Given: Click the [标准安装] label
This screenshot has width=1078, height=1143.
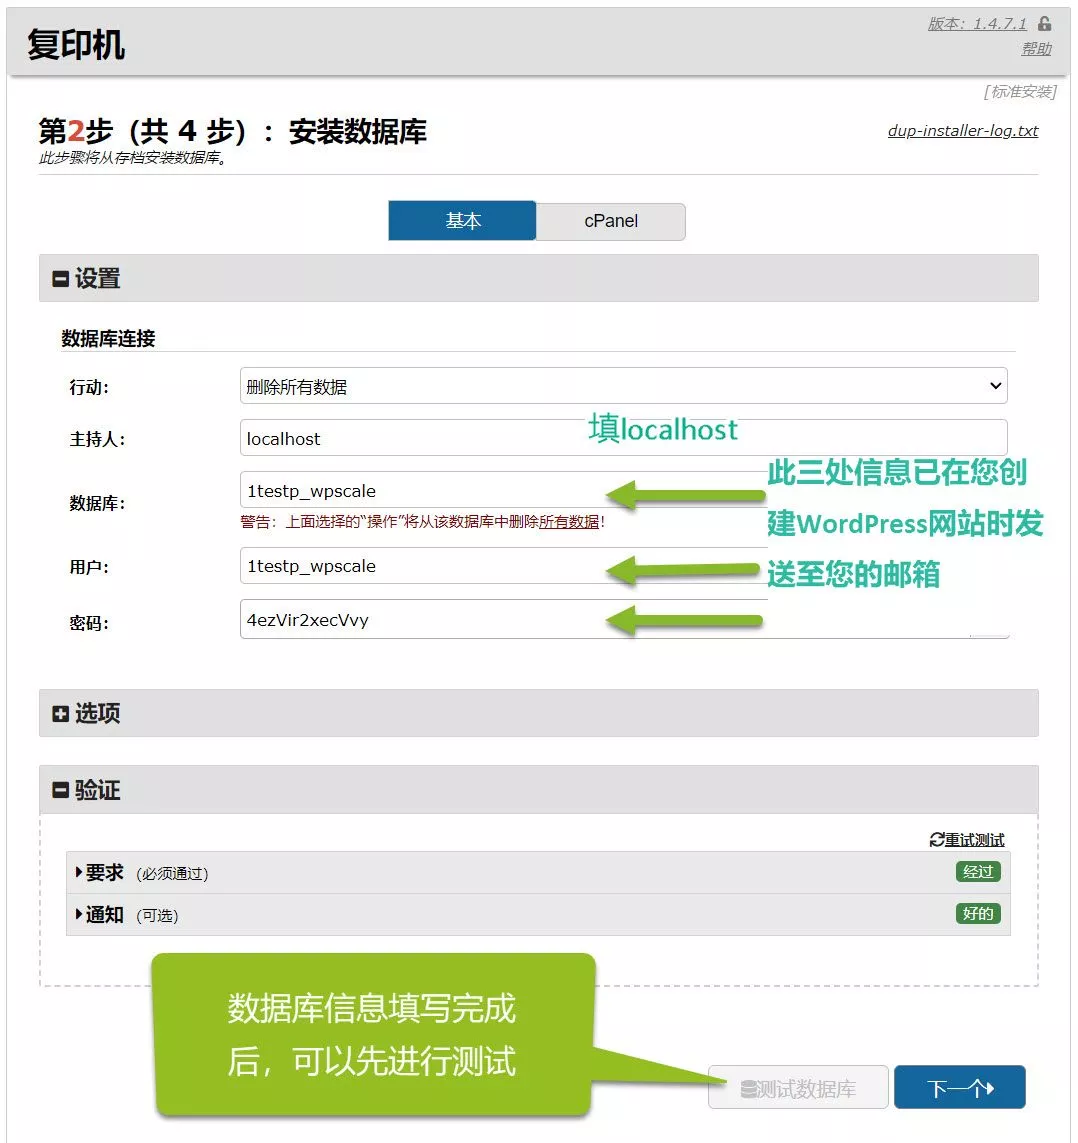Looking at the screenshot, I should 1020,92.
